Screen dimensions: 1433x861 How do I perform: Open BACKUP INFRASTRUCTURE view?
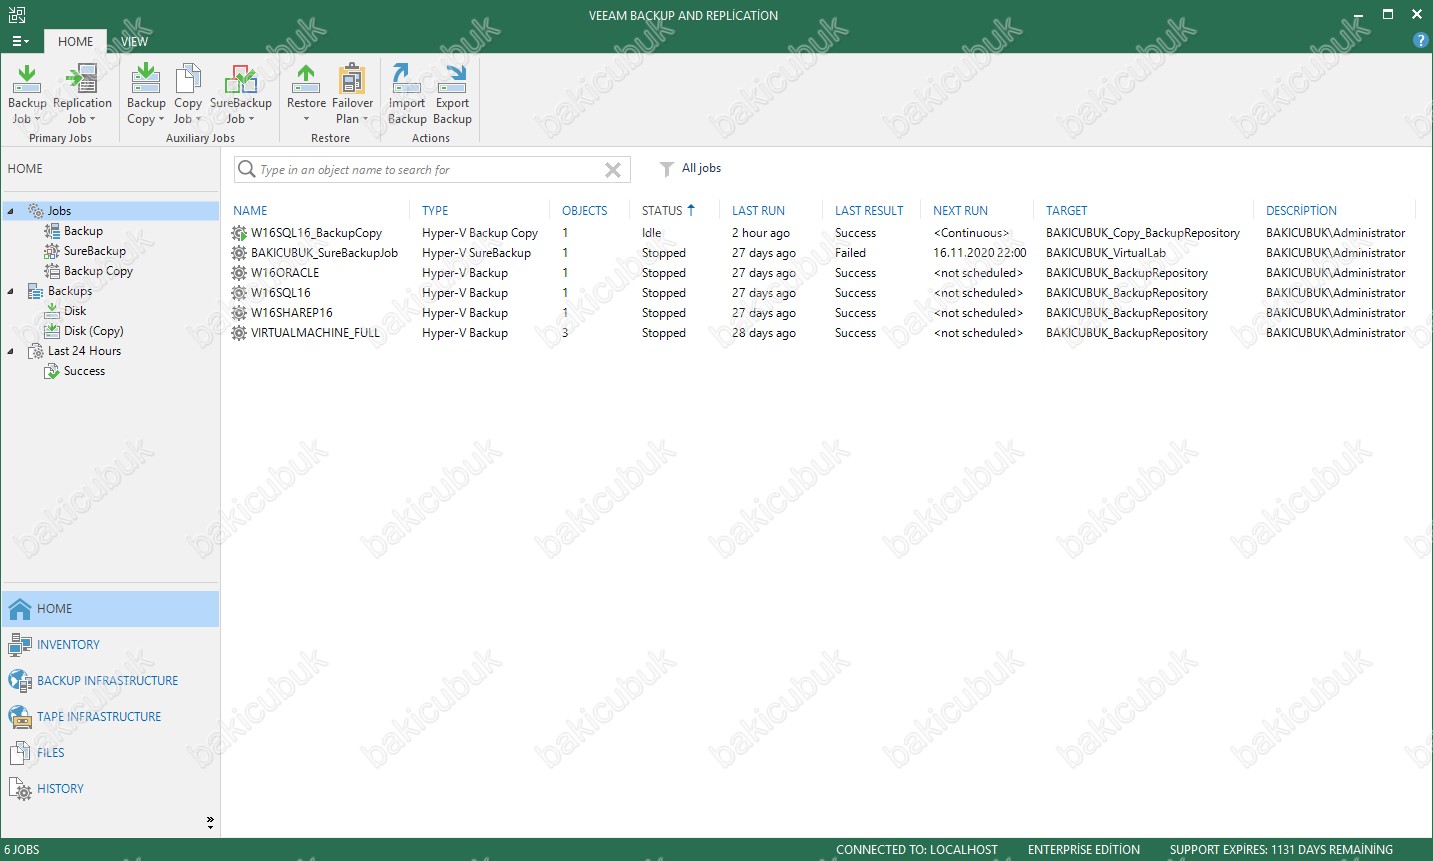pos(107,681)
